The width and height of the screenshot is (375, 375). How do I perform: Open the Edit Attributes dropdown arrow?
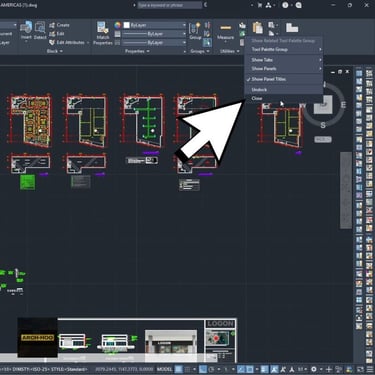(88, 43)
